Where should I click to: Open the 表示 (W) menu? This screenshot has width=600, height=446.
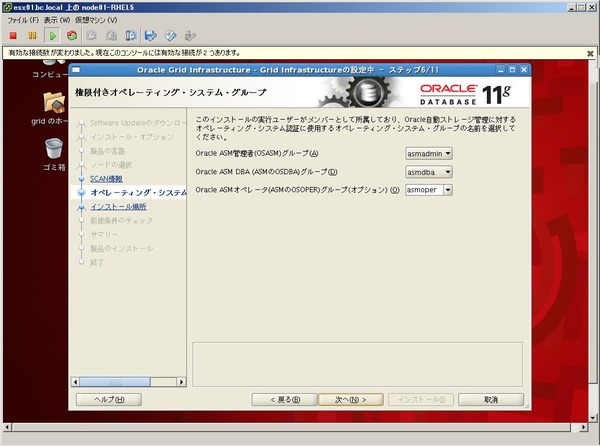[x=57, y=20]
